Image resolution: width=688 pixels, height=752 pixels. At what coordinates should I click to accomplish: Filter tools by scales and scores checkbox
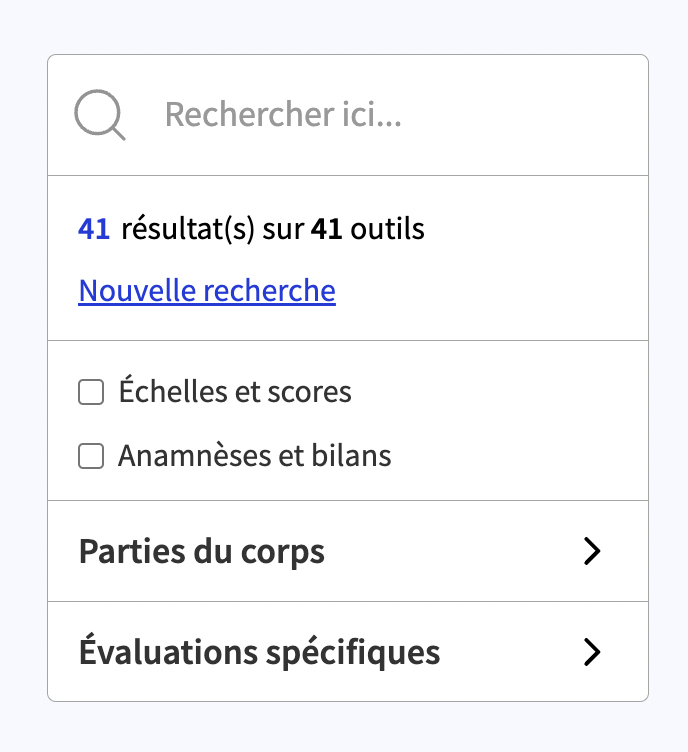pos(91,392)
